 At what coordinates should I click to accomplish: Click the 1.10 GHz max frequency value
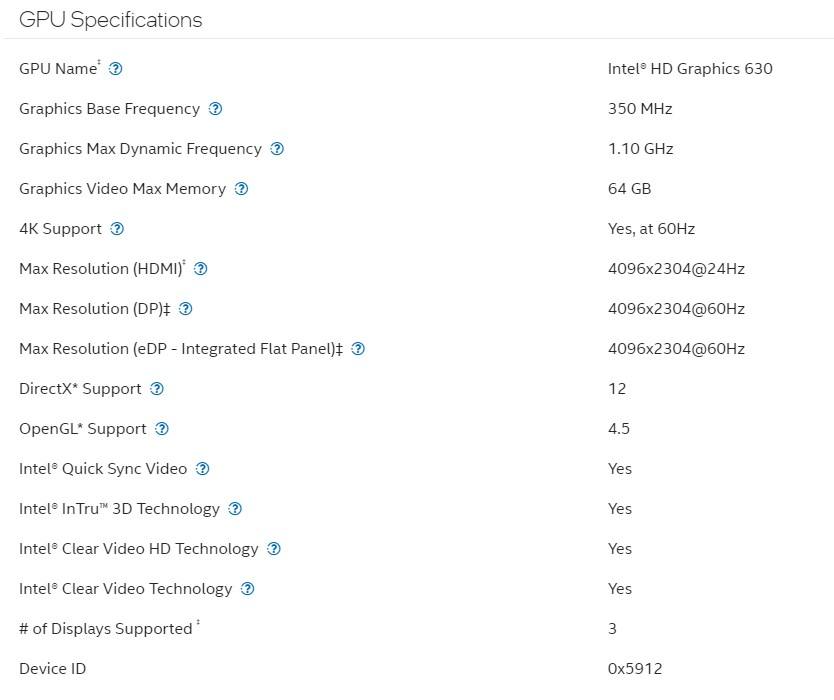pyautogui.click(x=641, y=149)
